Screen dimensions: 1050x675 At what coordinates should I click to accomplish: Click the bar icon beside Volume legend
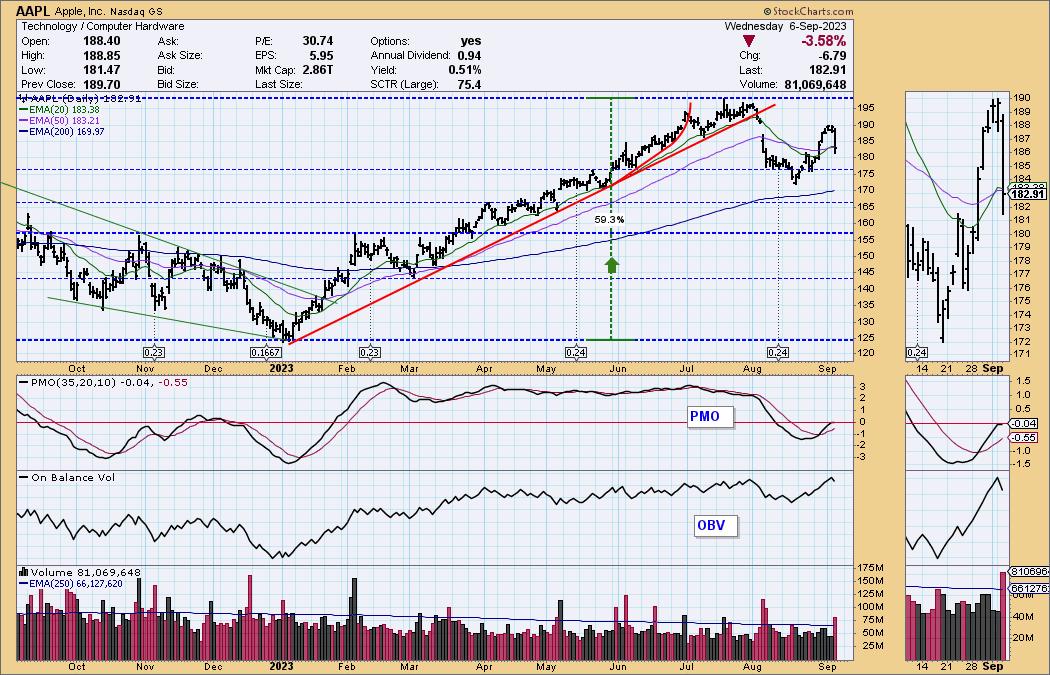pyautogui.click(x=23, y=572)
